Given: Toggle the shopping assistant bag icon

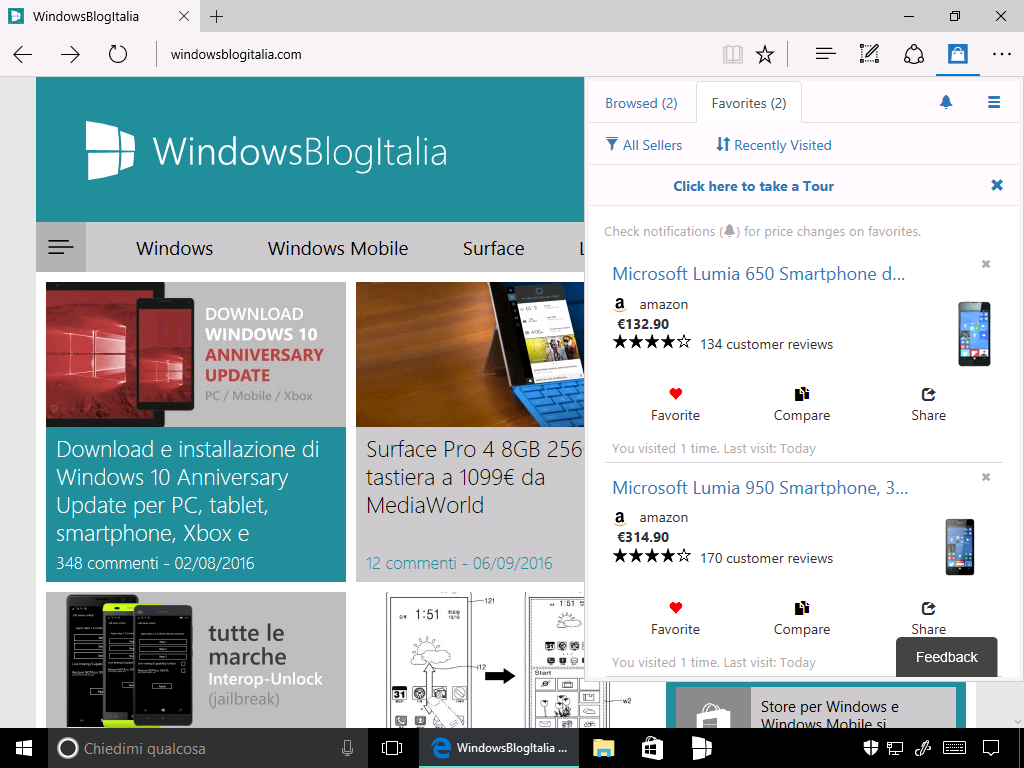Looking at the screenshot, I should click(957, 54).
